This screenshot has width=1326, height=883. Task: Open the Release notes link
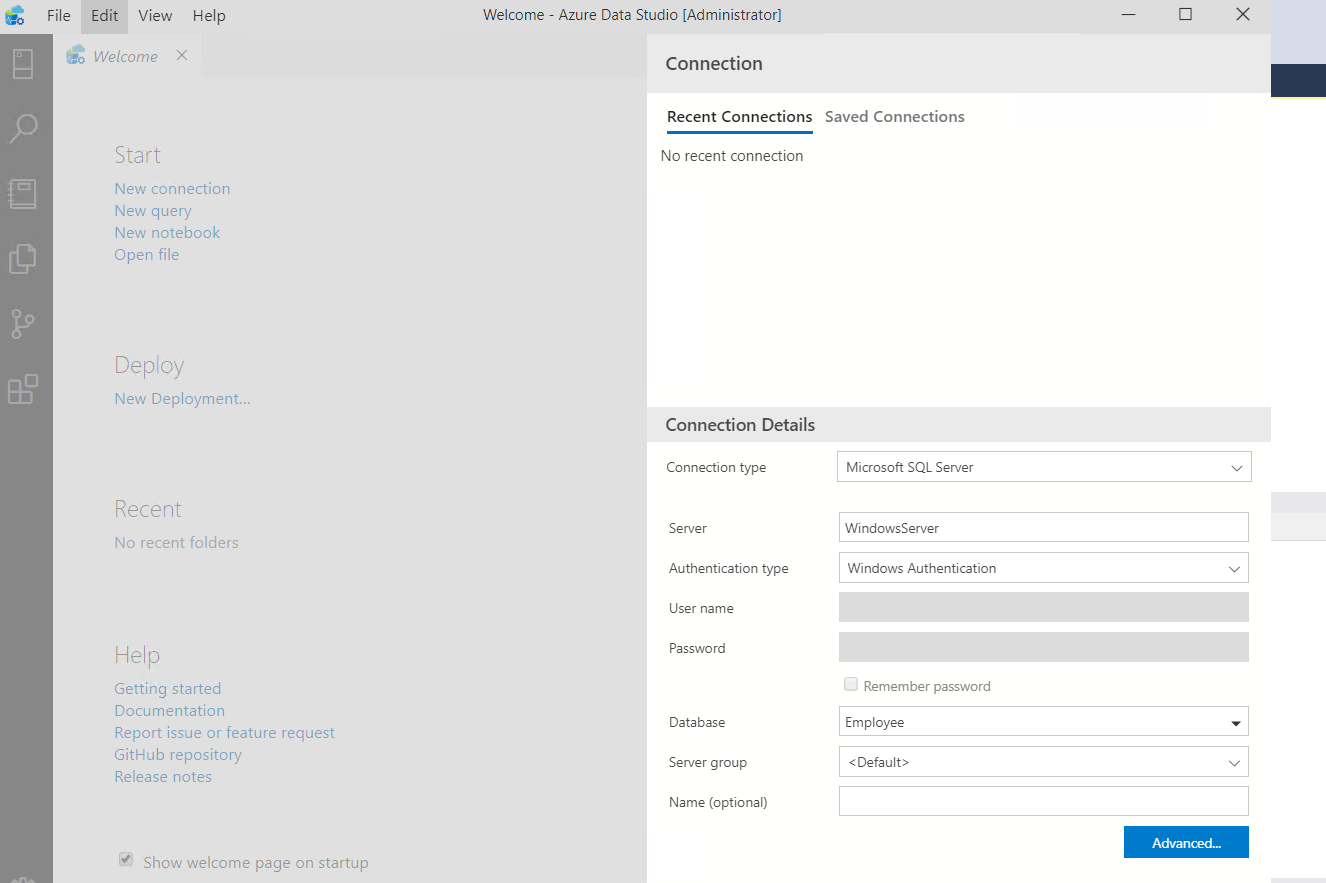tap(163, 776)
